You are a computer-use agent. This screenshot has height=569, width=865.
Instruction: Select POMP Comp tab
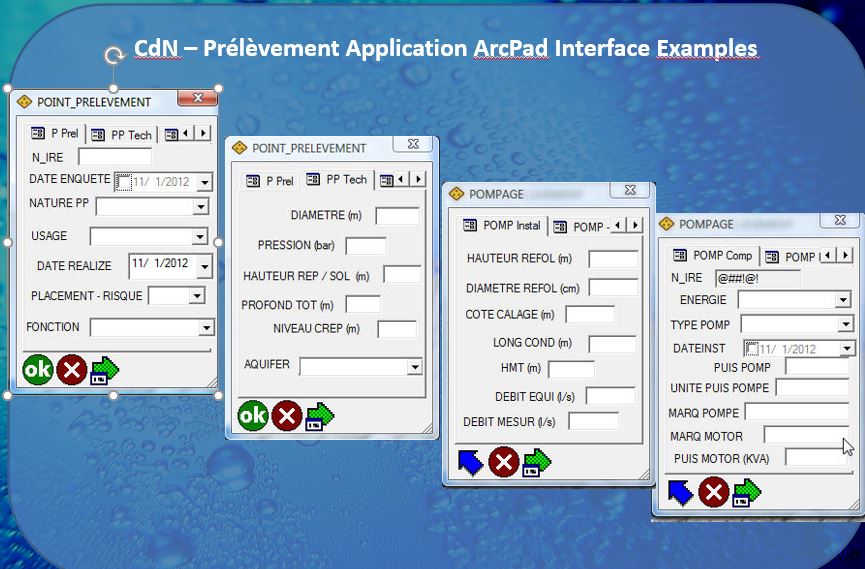pos(713,255)
